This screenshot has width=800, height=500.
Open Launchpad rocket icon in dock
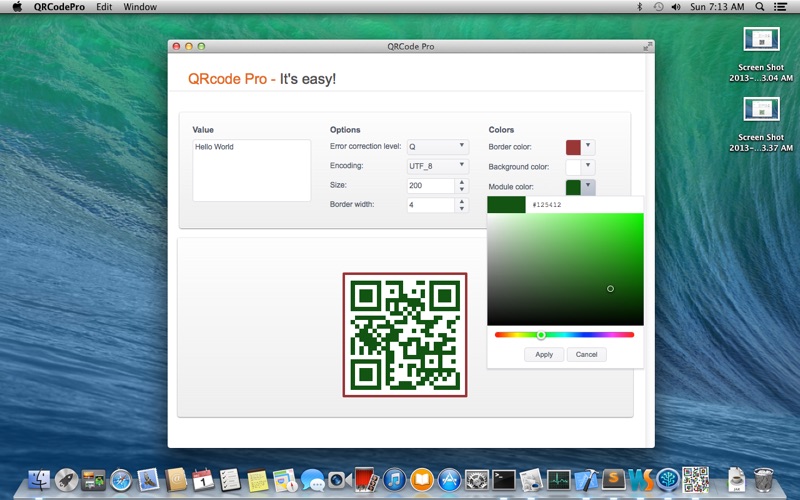pyautogui.click(x=67, y=480)
